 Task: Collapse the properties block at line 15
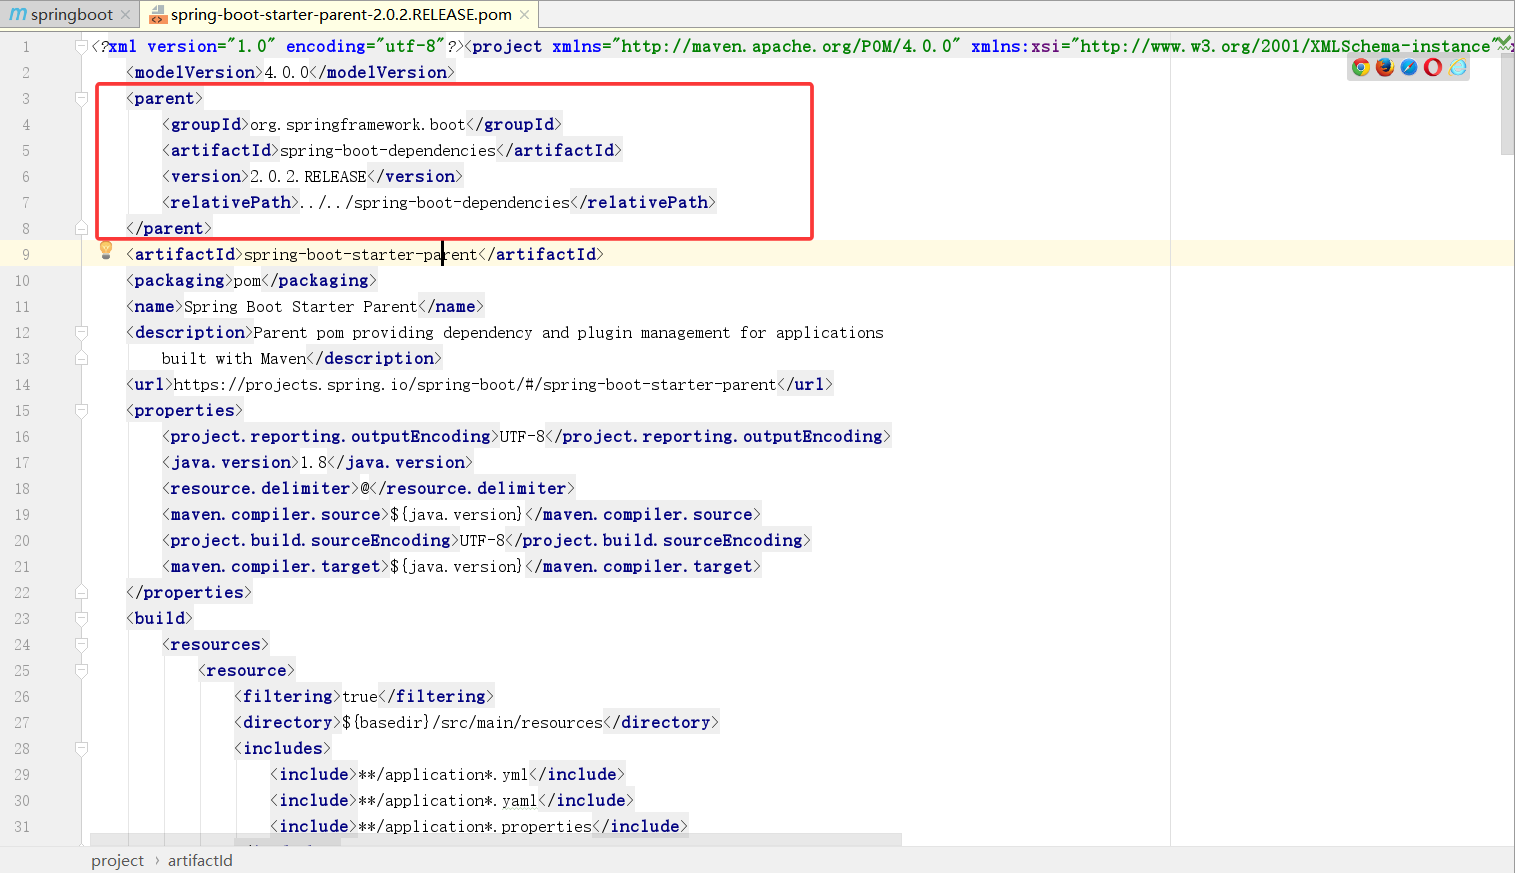click(82, 410)
